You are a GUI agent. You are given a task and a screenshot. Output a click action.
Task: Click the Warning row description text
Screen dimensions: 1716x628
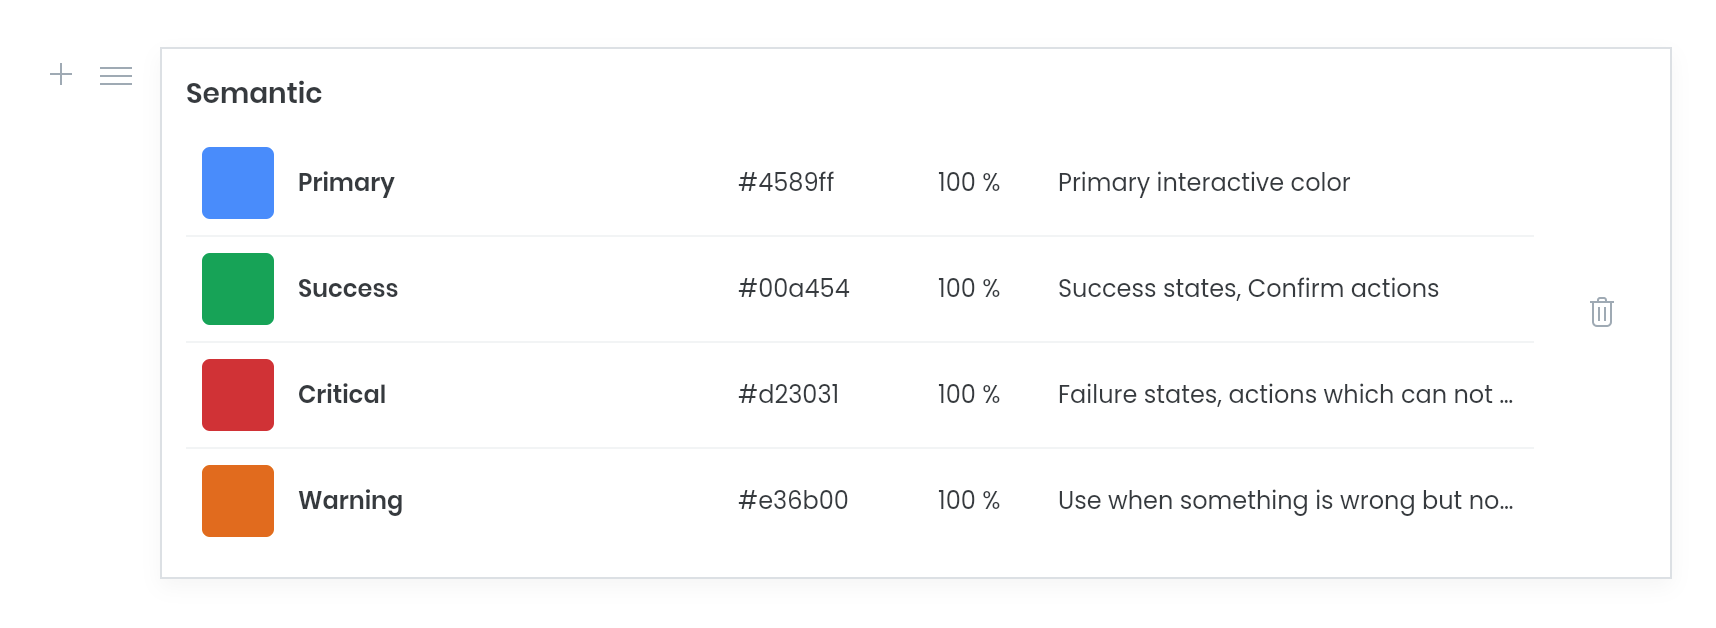point(1285,500)
